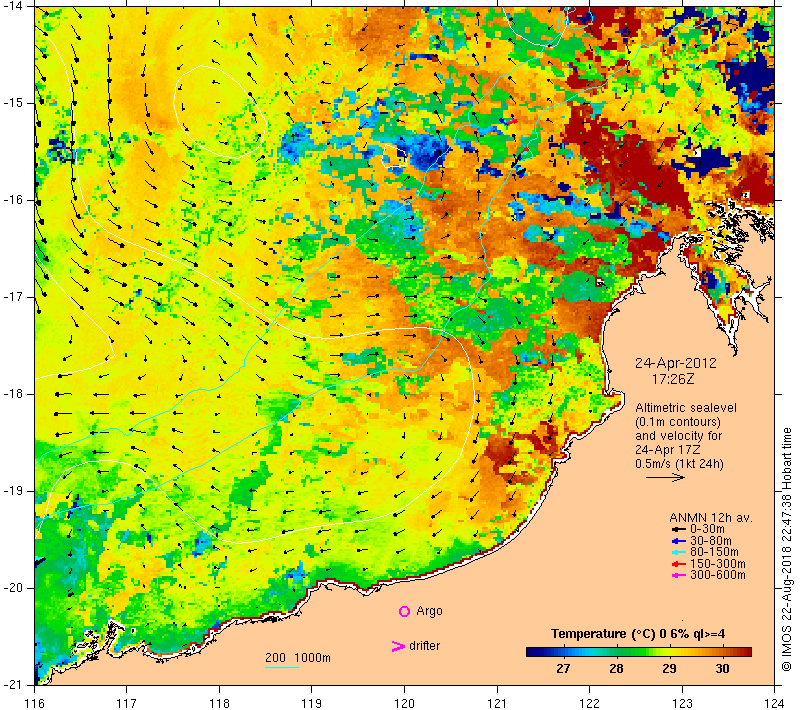800x710 pixels.
Task: Click the 27 label on temperature scale
Action: [563, 669]
